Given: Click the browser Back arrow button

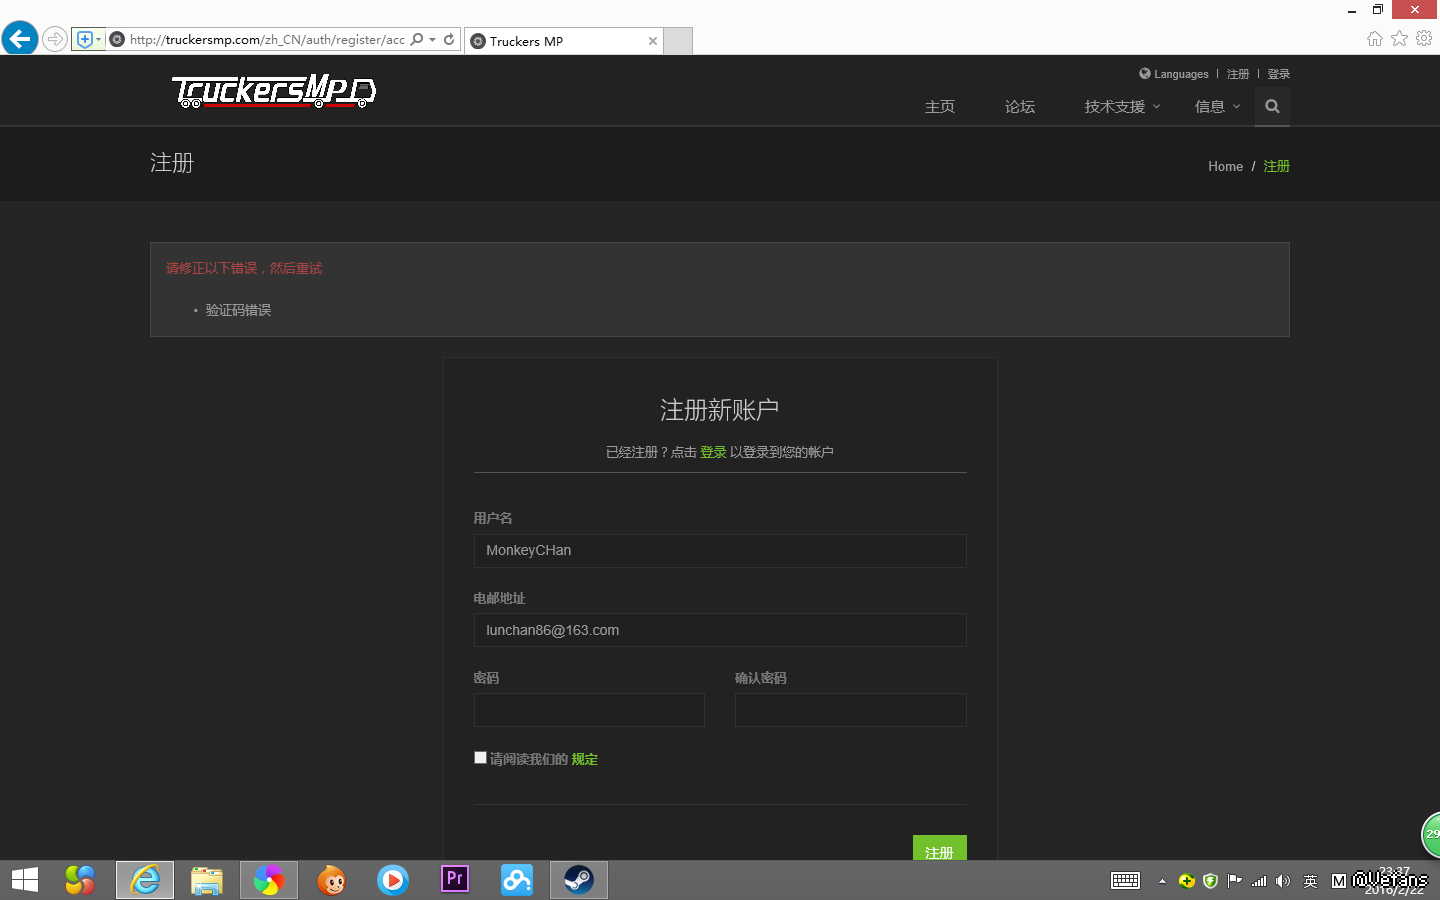Looking at the screenshot, I should pos(20,39).
